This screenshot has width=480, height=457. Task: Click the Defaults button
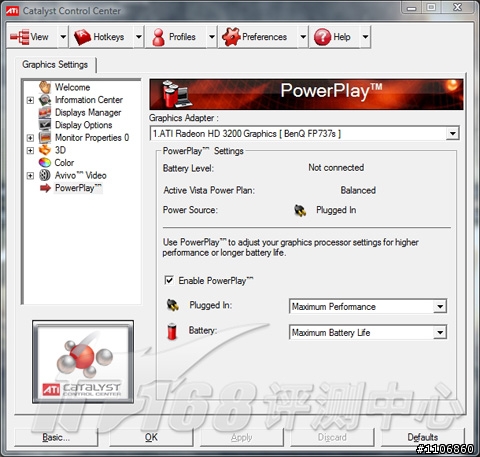coord(422,437)
